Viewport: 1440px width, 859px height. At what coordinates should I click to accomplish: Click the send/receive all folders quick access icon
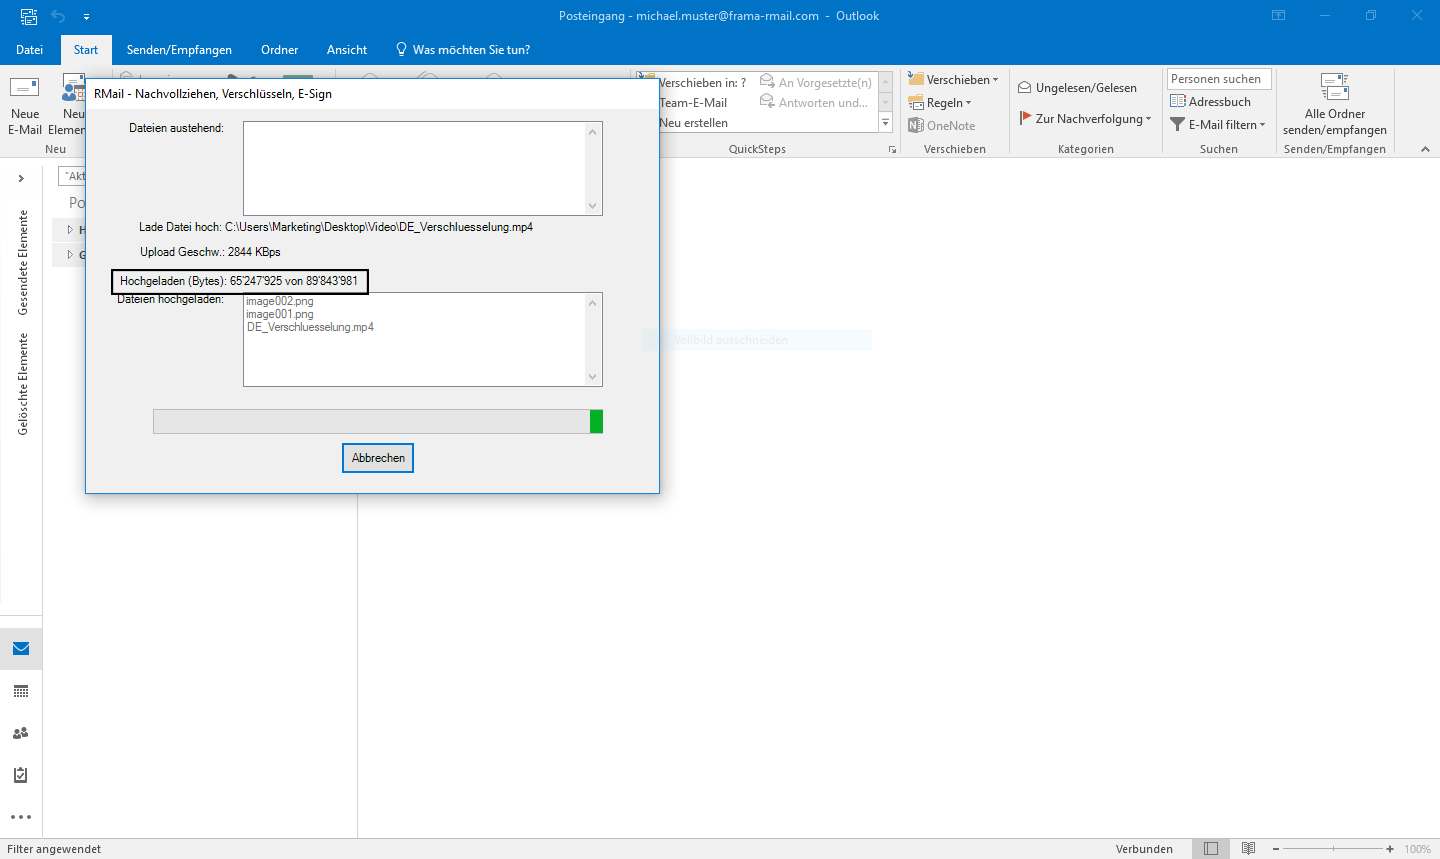click(x=28, y=16)
